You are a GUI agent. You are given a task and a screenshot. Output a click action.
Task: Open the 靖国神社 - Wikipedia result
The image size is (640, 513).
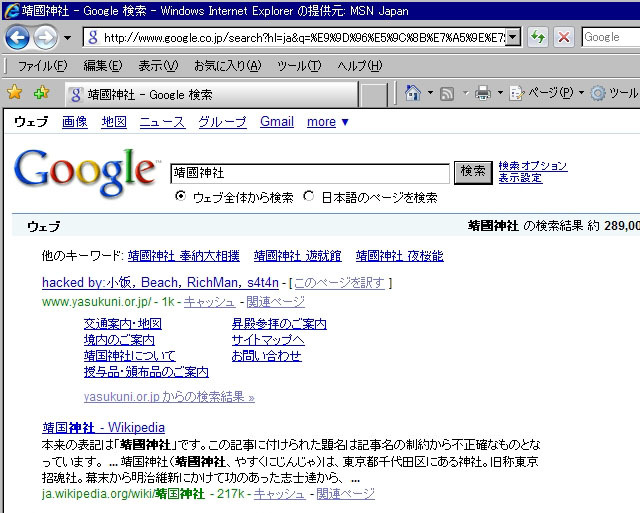point(103,427)
